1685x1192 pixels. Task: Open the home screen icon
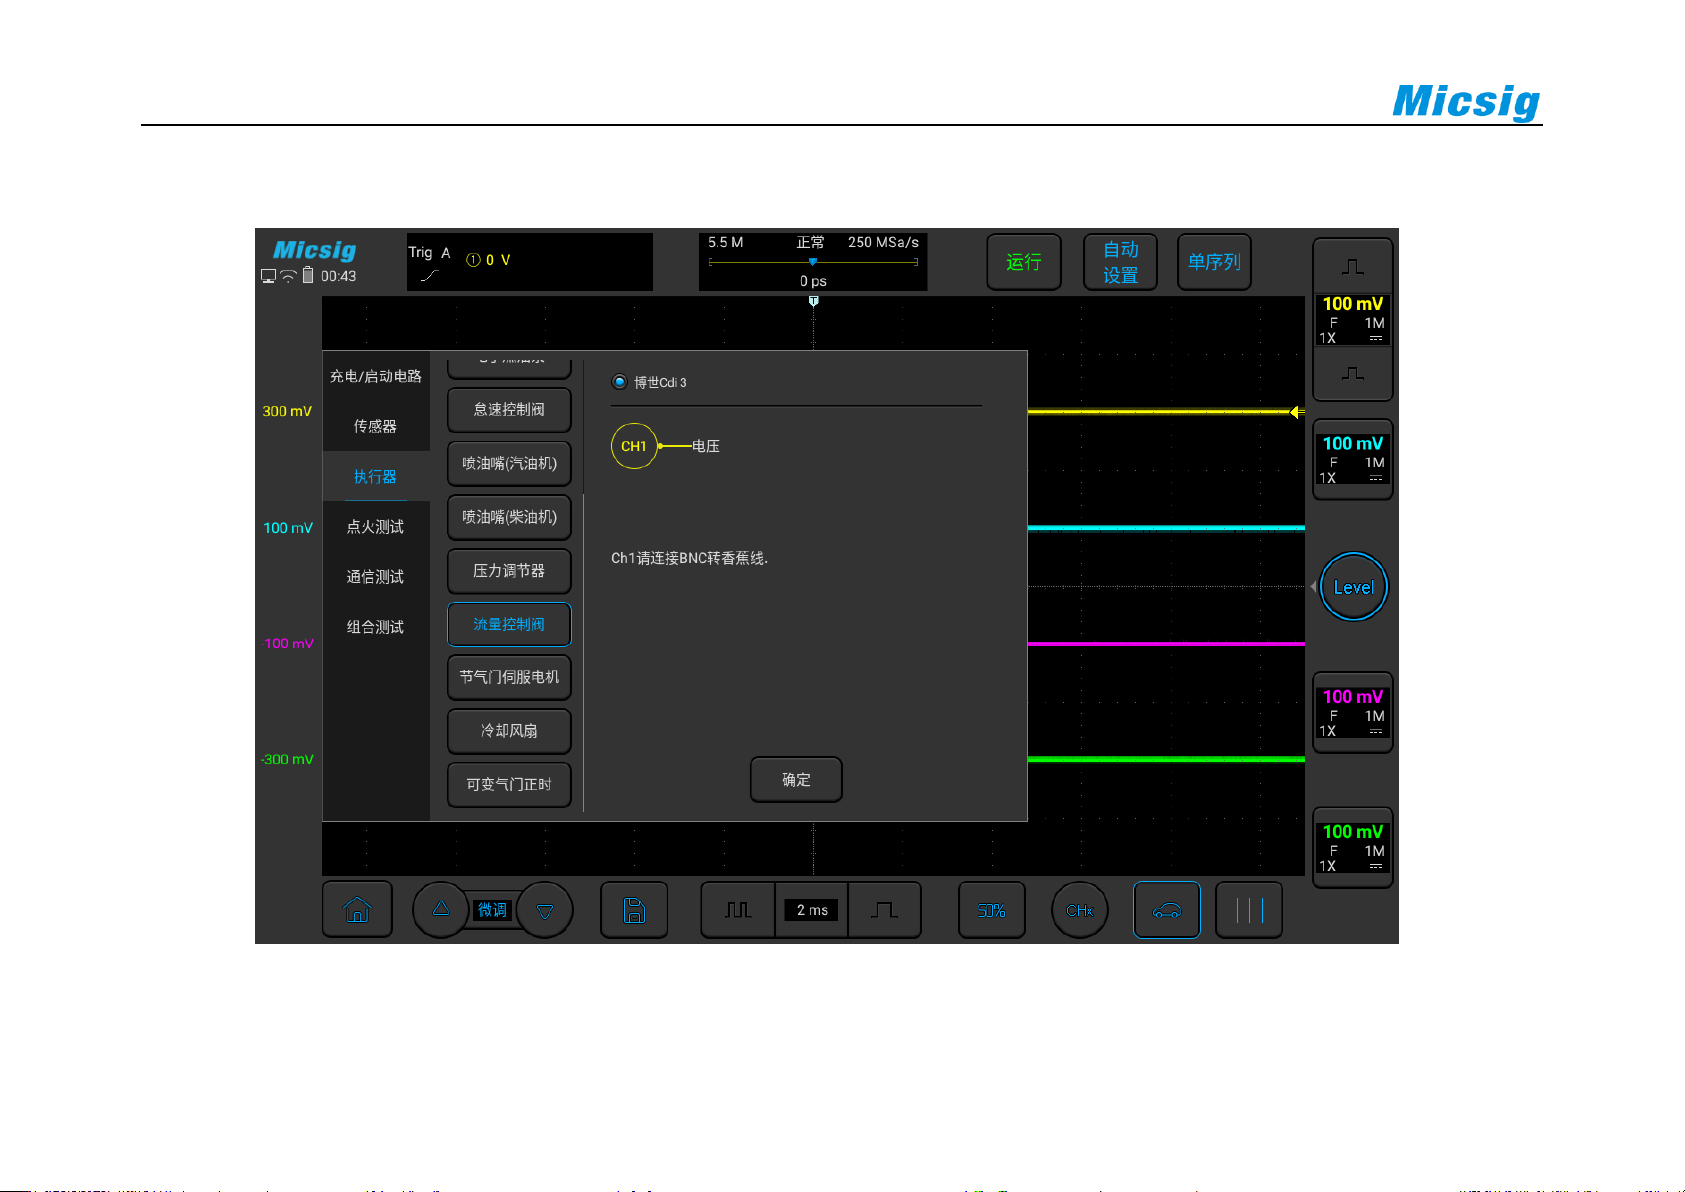[357, 910]
